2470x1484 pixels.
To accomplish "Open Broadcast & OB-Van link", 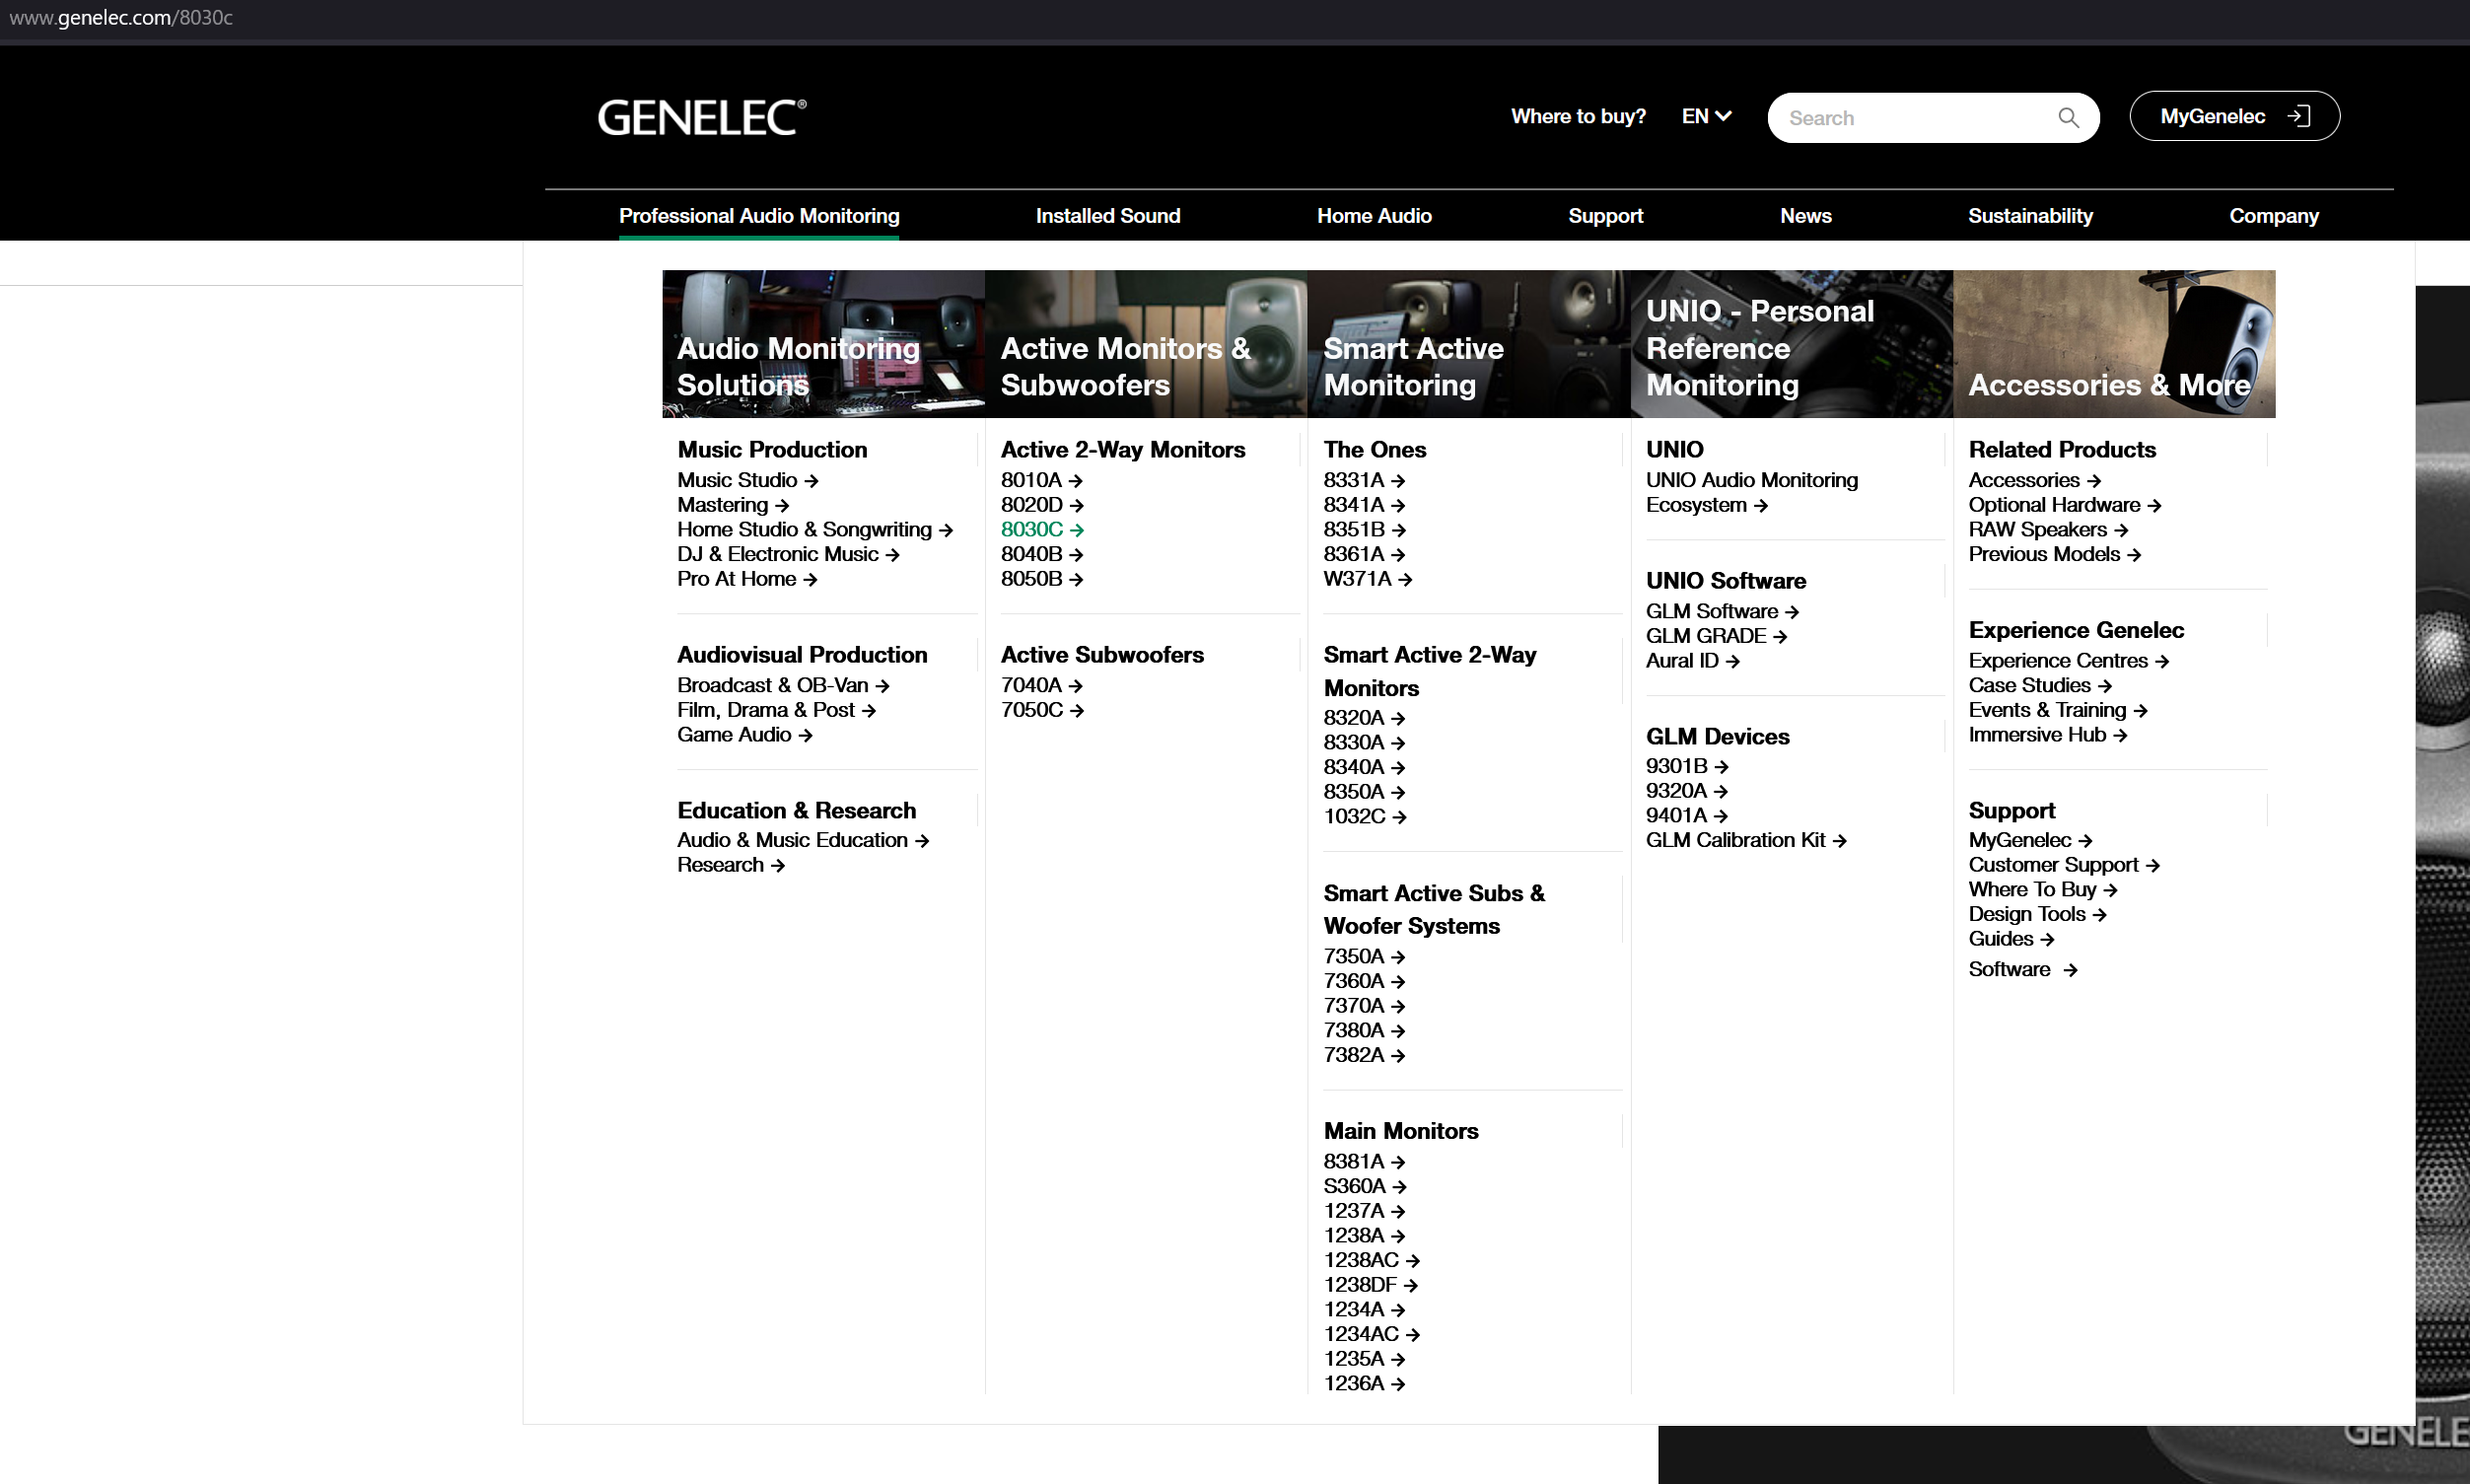I will click(783, 685).
